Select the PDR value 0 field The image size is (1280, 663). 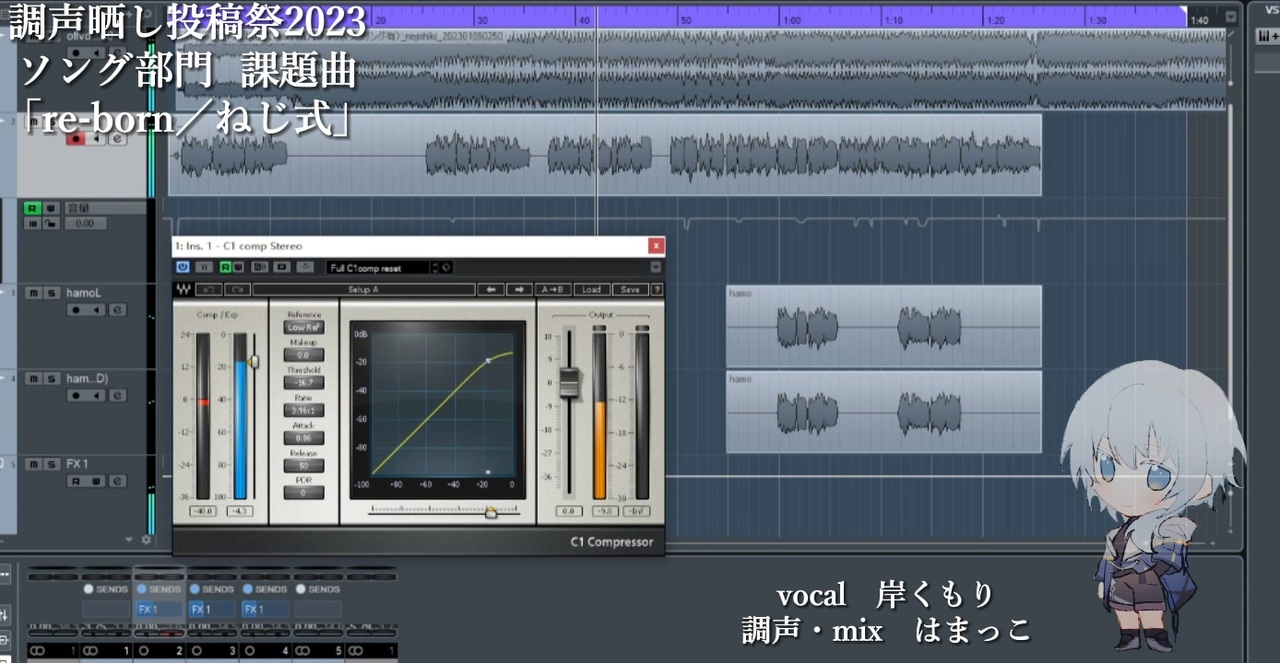[x=304, y=492]
